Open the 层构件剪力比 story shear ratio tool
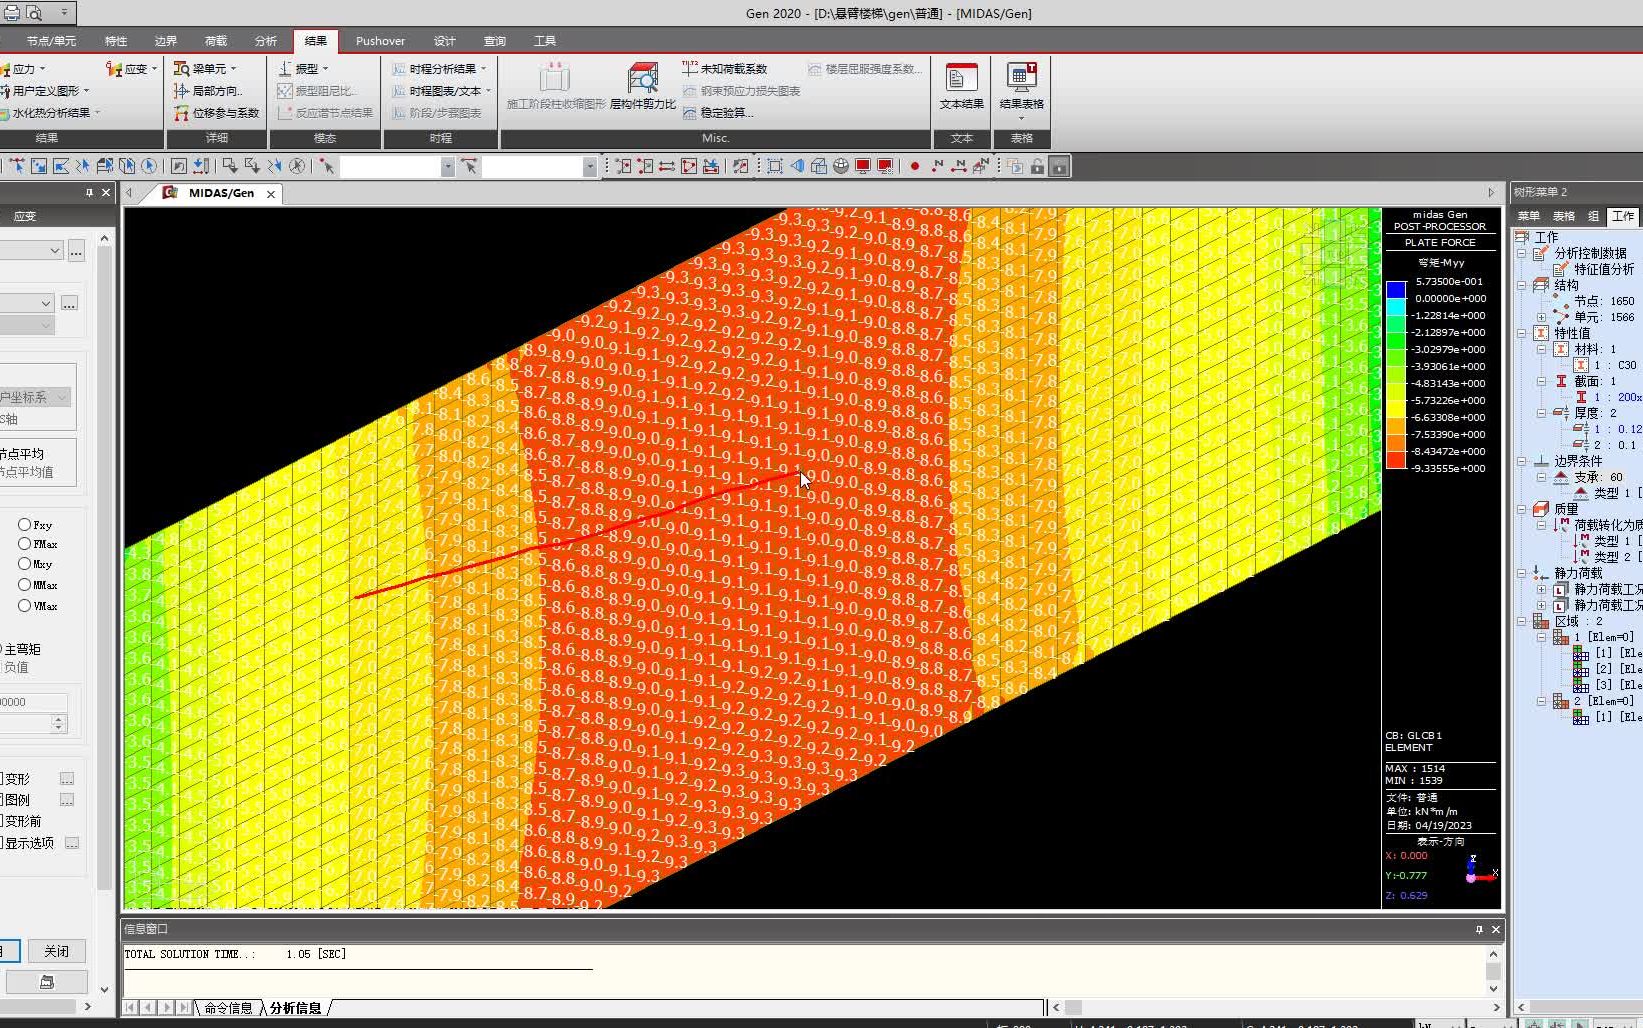Image resolution: width=1643 pixels, height=1028 pixels. 643,87
